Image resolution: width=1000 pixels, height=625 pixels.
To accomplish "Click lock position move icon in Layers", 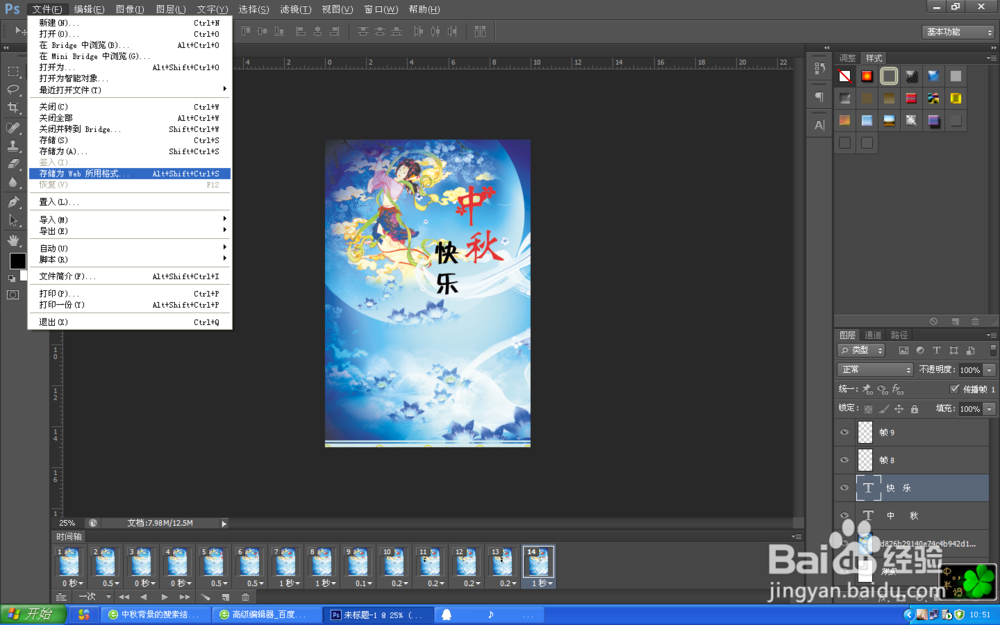I will tap(899, 409).
